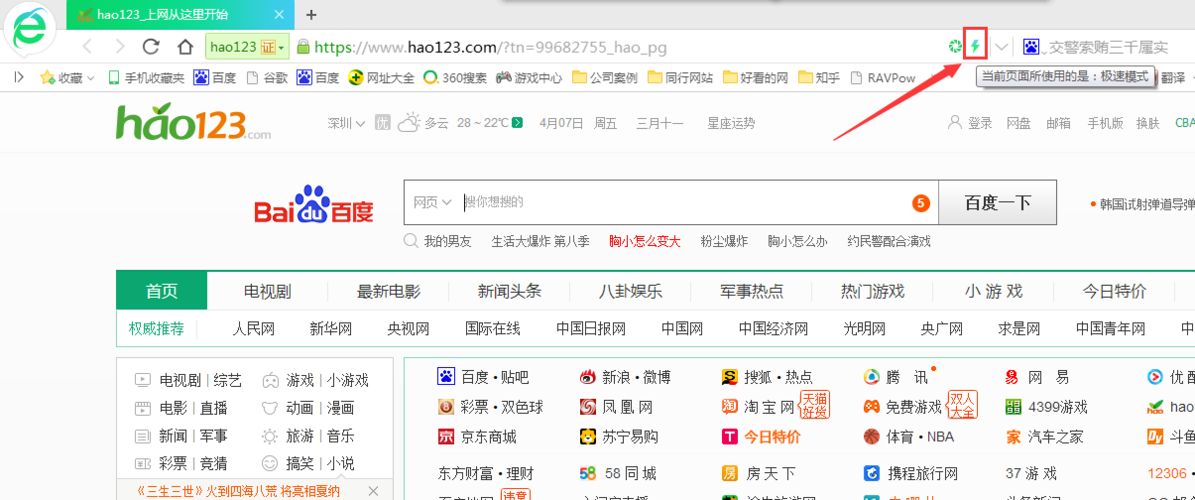Close the 三生三世 news banner
This screenshot has width=1195, height=500.
[373, 490]
